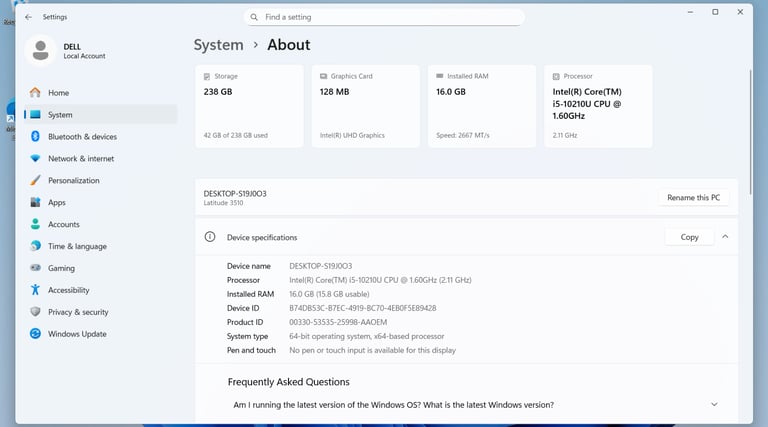Open Gaming settings page

coord(100,268)
